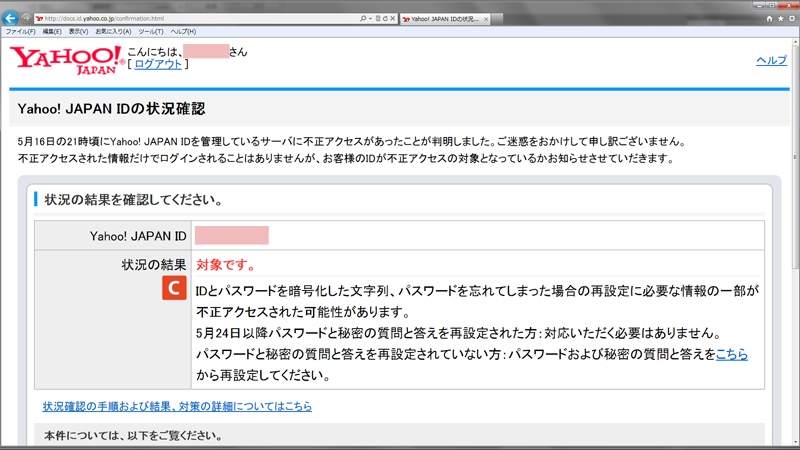Open browser Tools gear icon
This screenshot has height=450, width=800.
coord(792,18)
